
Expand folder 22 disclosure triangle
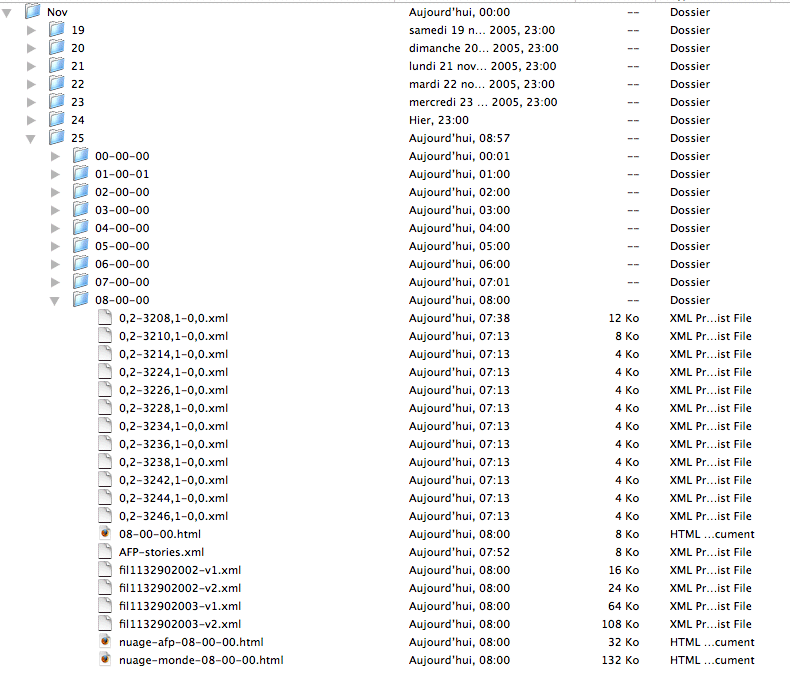tap(31, 84)
